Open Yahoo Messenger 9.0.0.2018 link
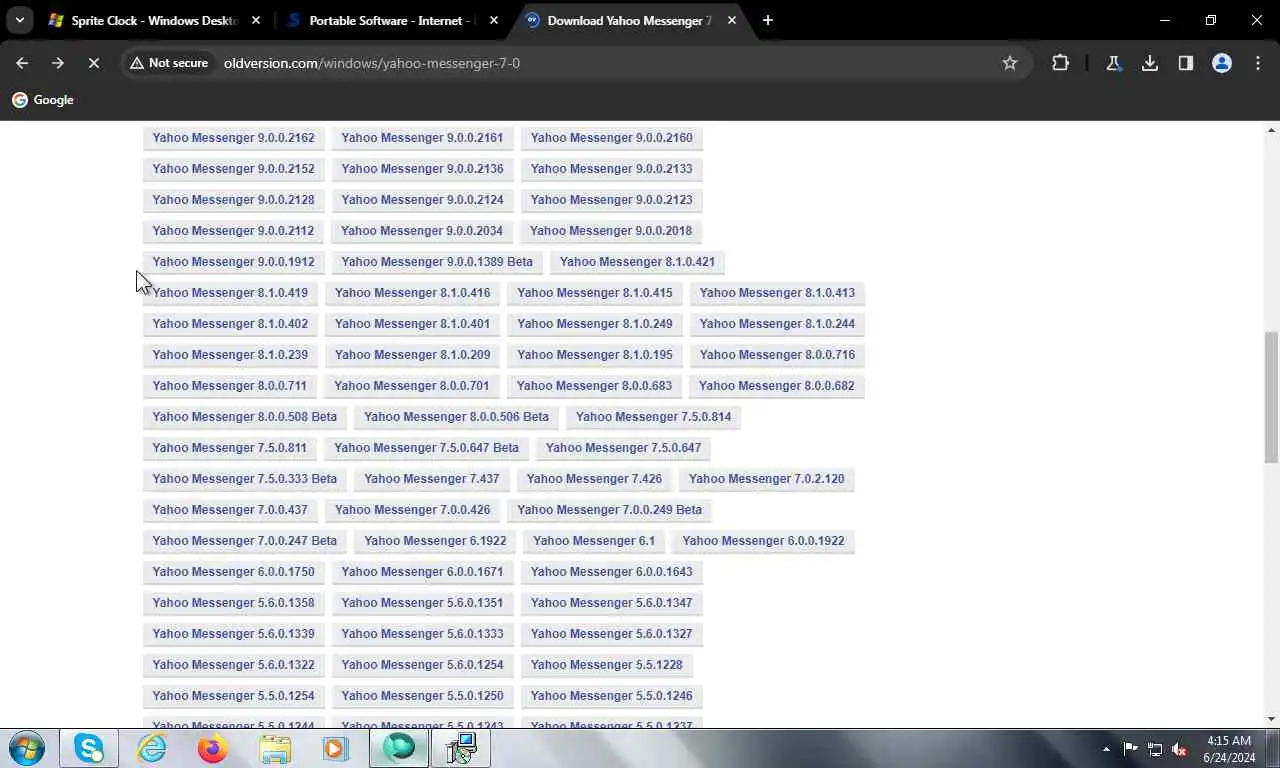Image resolution: width=1280 pixels, height=768 pixels. 610,231
